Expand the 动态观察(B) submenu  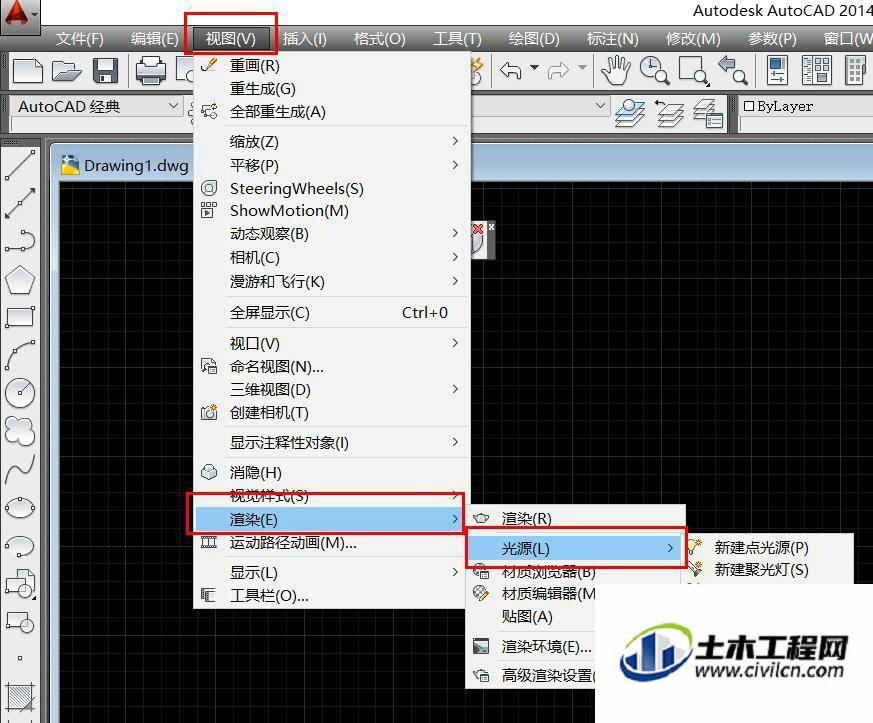coord(332,234)
